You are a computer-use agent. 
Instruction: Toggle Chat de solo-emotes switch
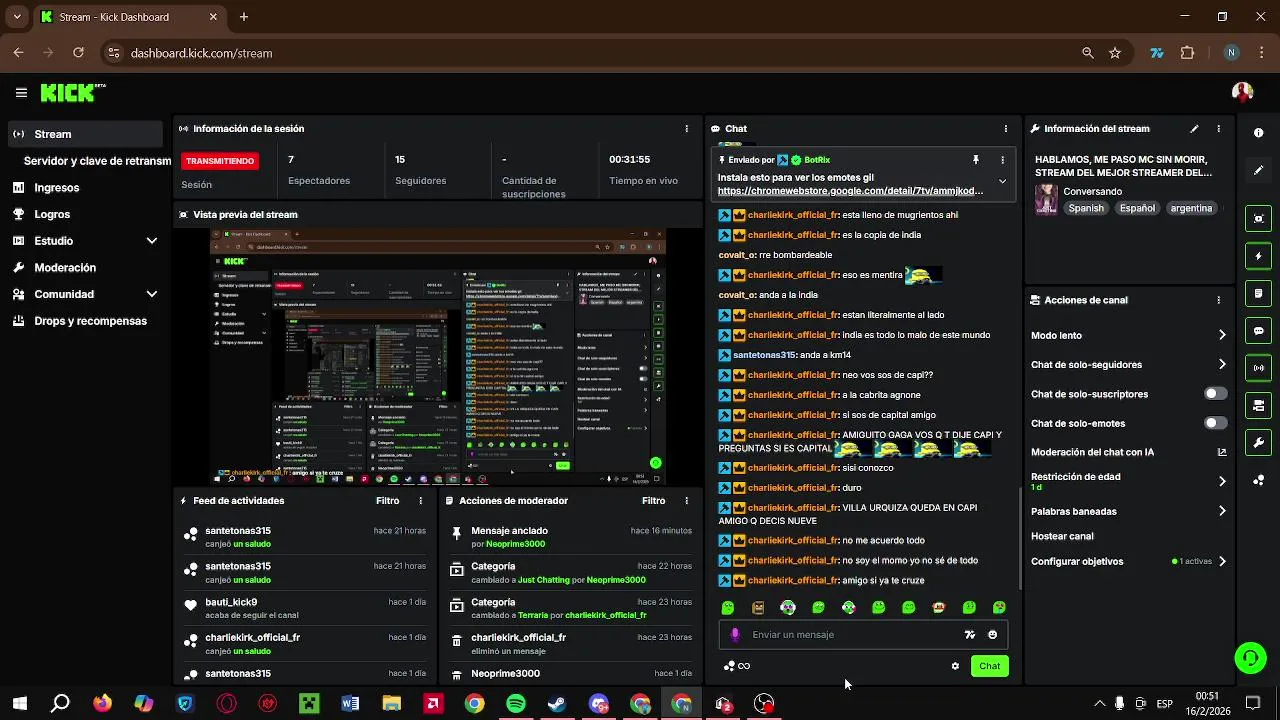point(1215,423)
